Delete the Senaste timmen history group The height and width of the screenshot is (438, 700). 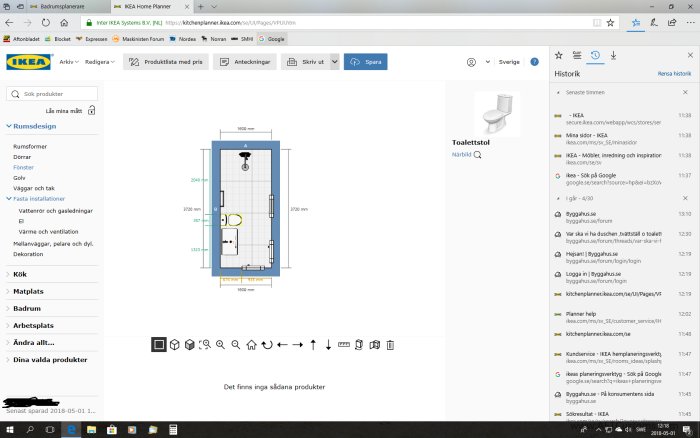685,92
